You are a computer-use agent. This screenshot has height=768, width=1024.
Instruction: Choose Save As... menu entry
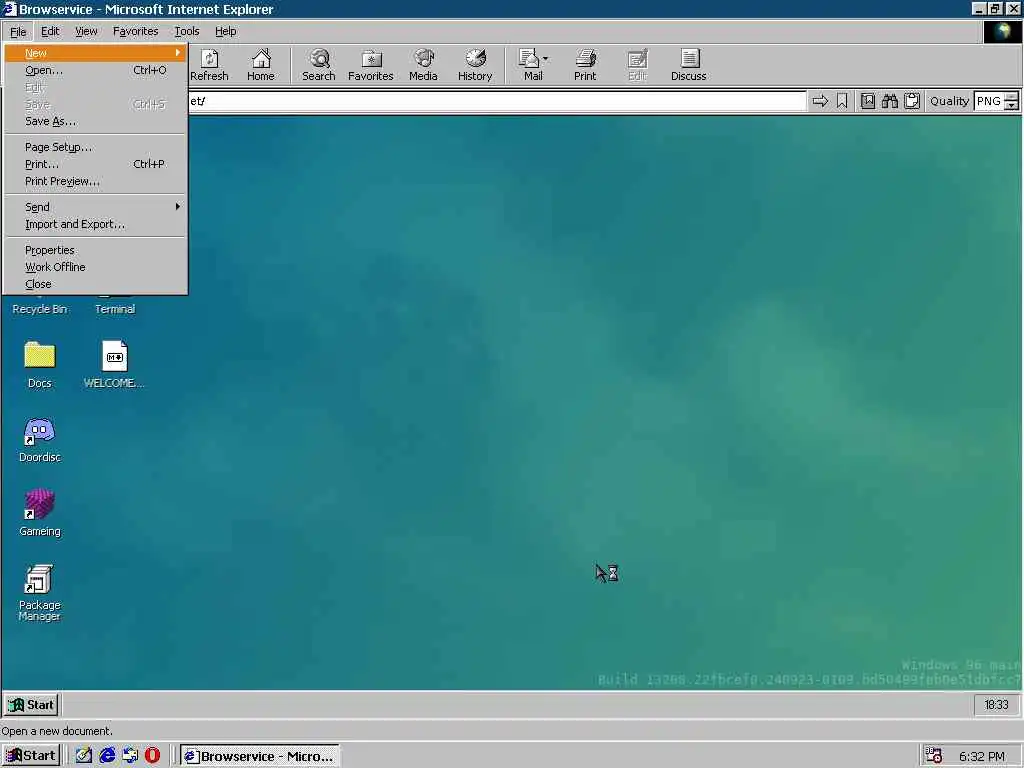95,121
